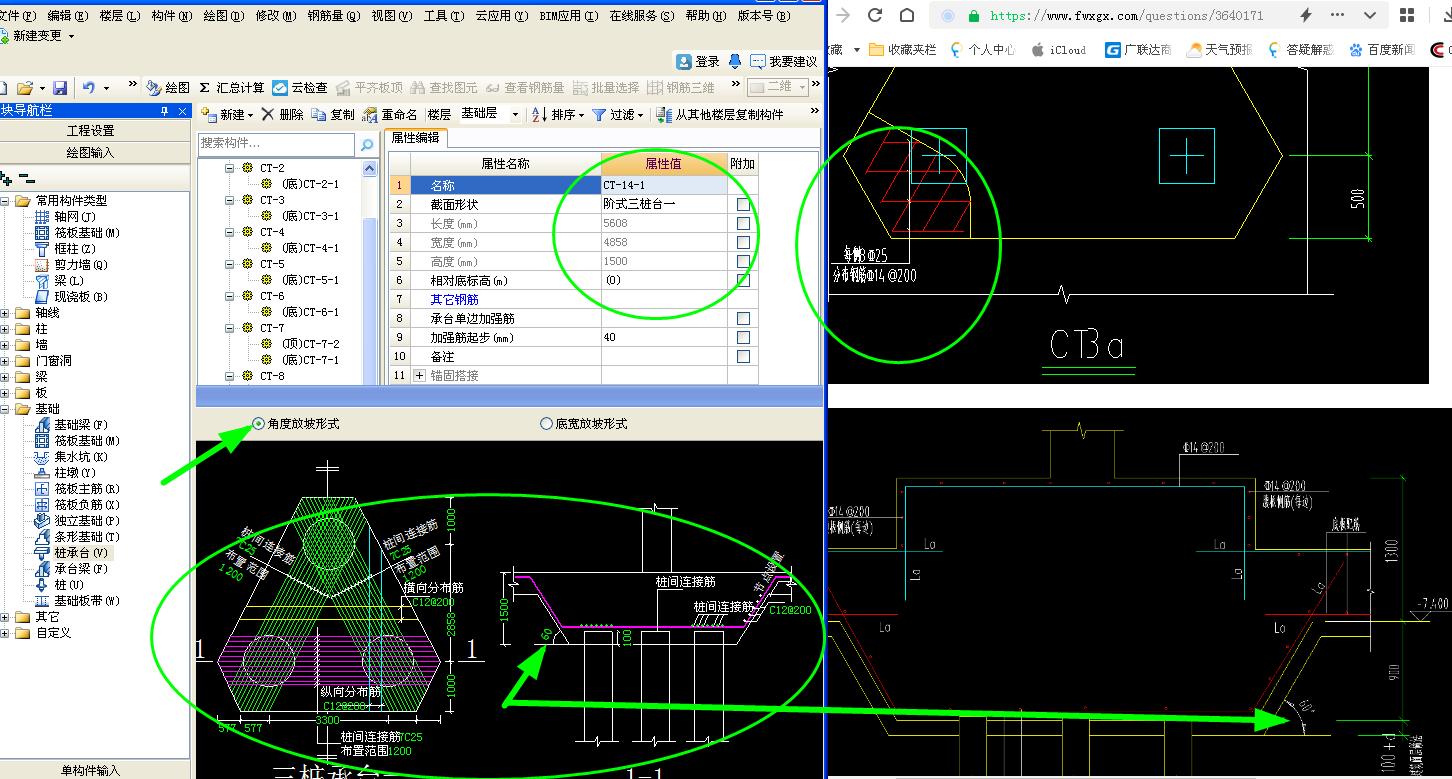Screen dimensions: 1452x779
Task: Click the expand-all plus icon in navigation
Action: click(7, 179)
